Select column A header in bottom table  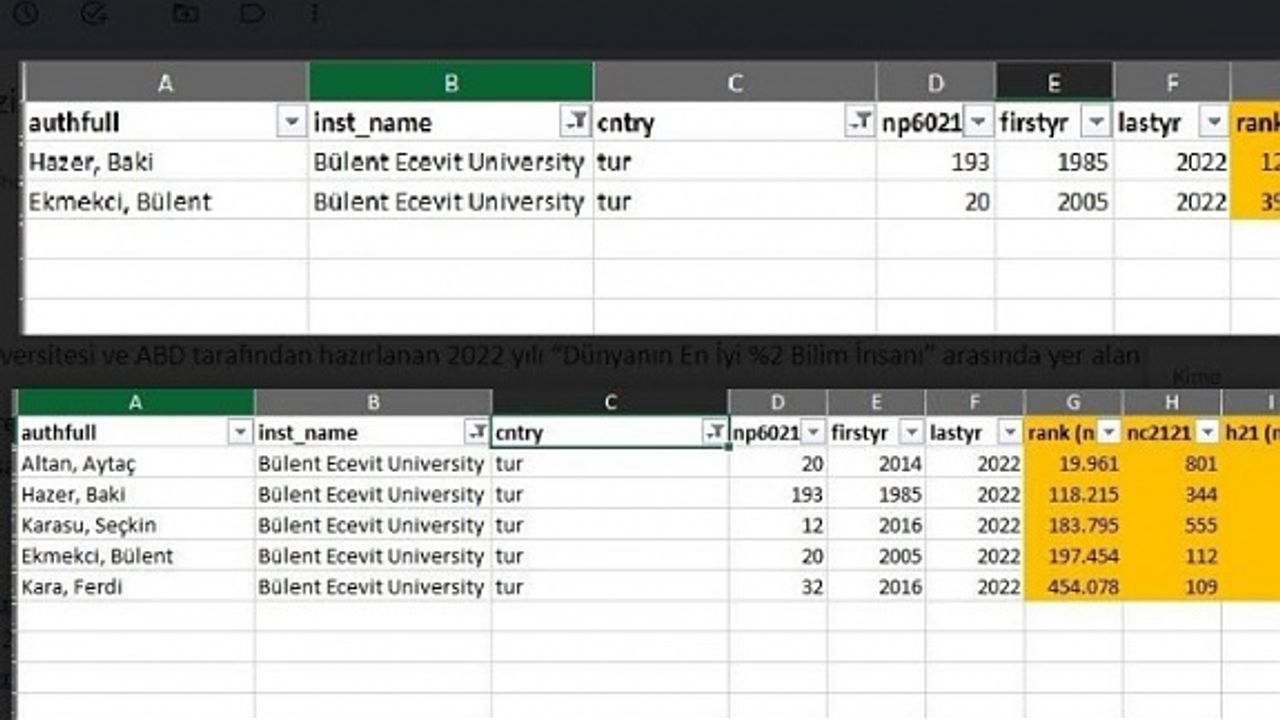pyautogui.click(x=135, y=402)
